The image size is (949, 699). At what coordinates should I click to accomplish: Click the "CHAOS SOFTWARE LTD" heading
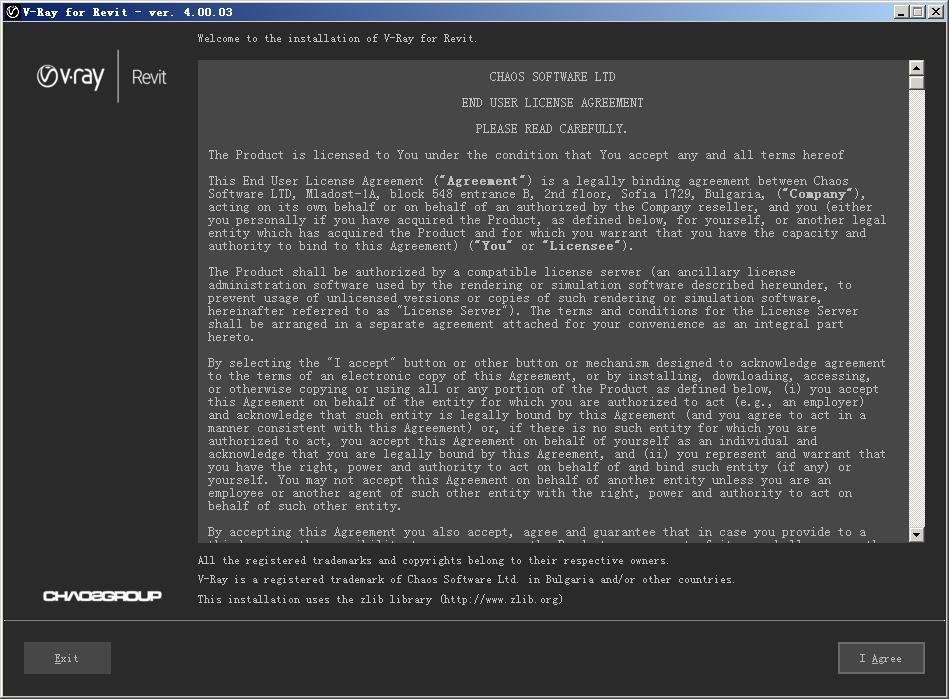[x=552, y=77]
